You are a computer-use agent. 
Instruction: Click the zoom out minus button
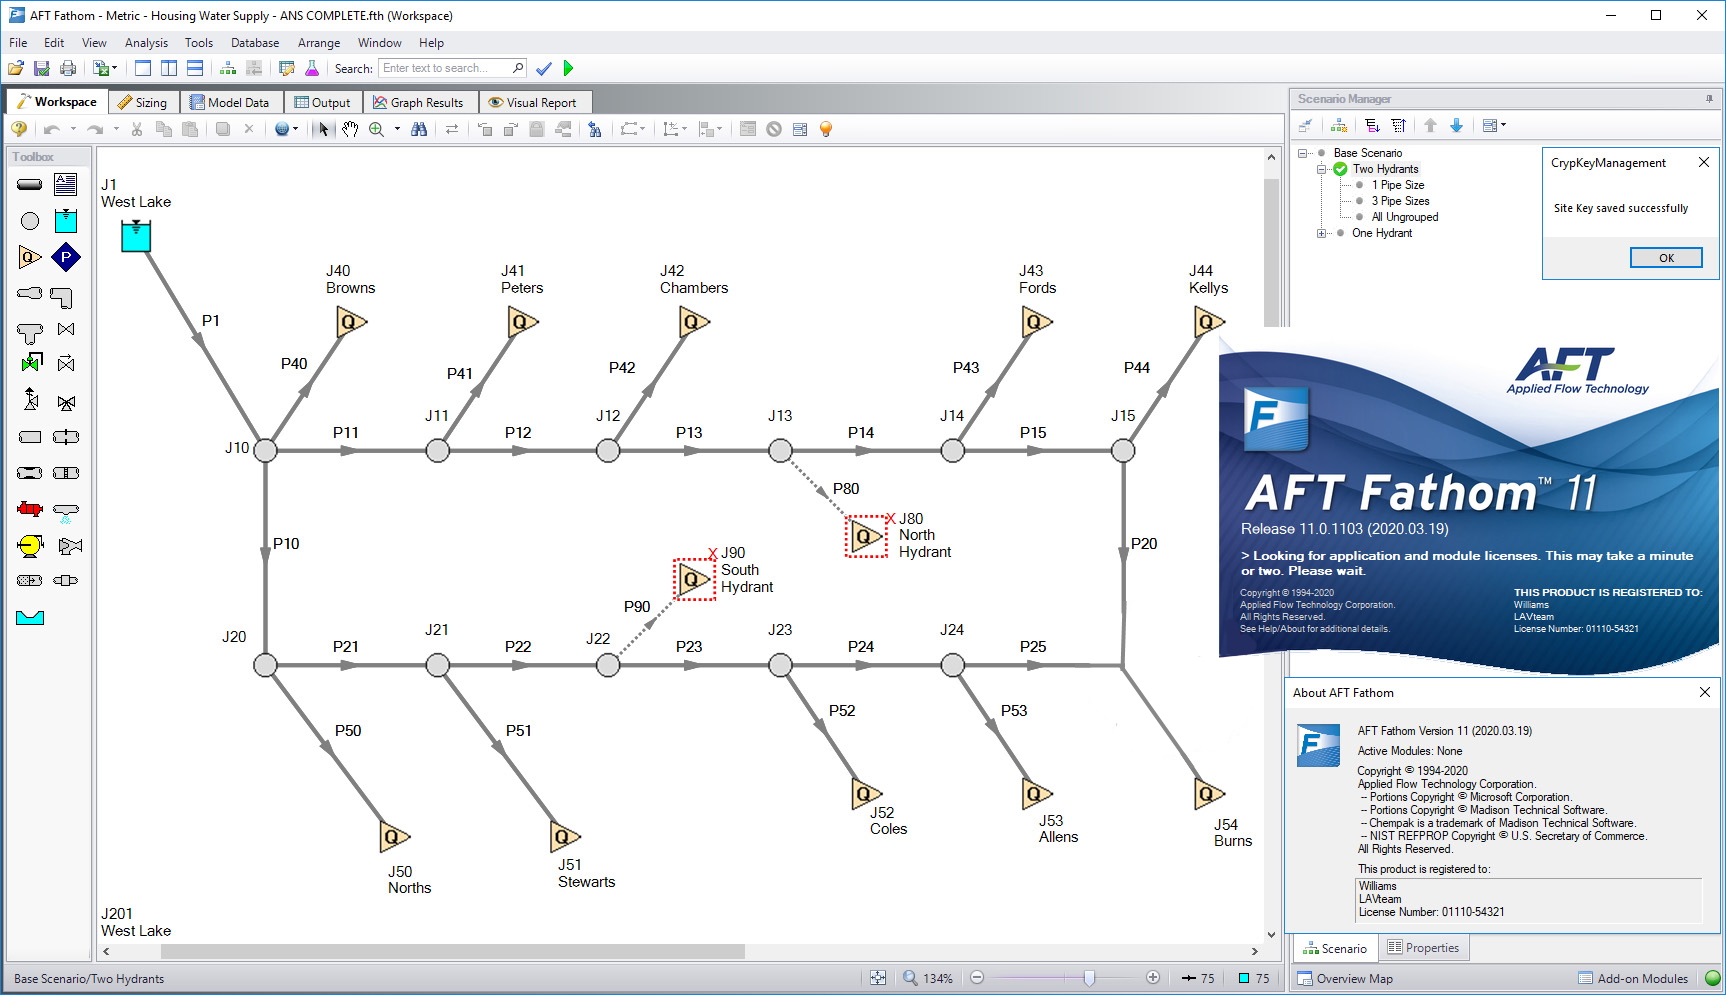pyautogui.click(x=977, y=978)
